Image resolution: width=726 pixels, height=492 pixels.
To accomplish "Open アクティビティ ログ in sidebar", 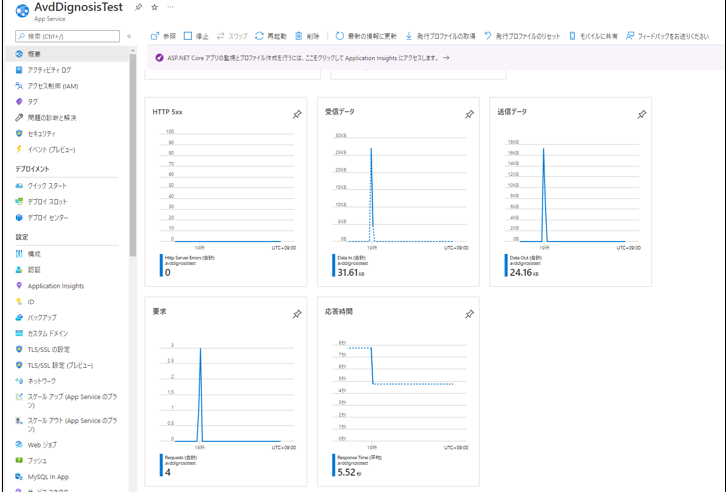I will tap(49, 70).
